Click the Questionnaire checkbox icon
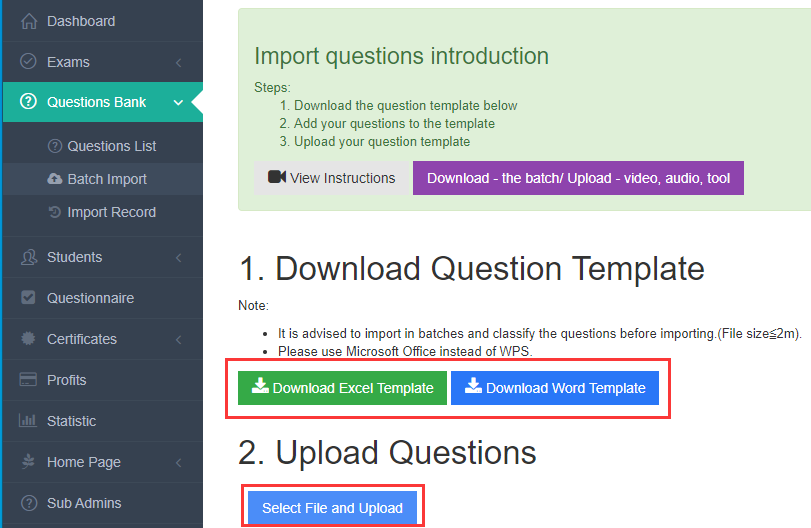The height and width of the screenshot is (528, 811). 28,297
